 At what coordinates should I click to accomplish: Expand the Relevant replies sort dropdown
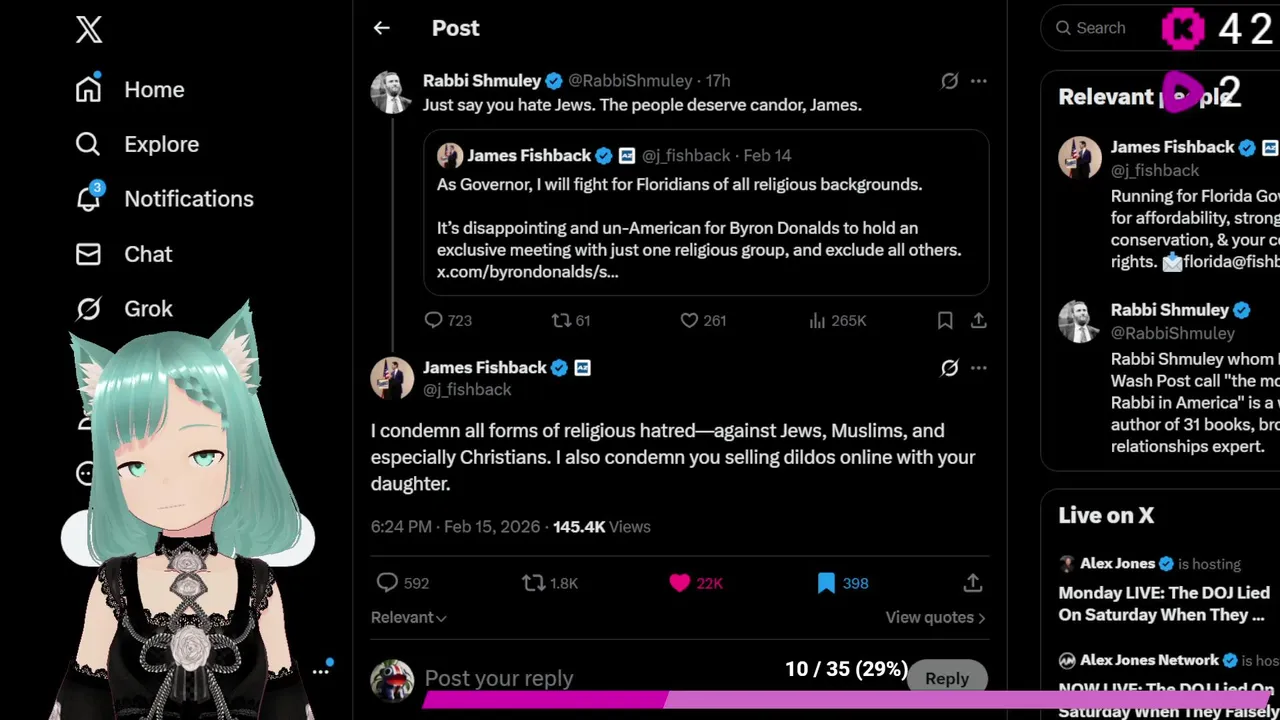(x=409, y=618)
